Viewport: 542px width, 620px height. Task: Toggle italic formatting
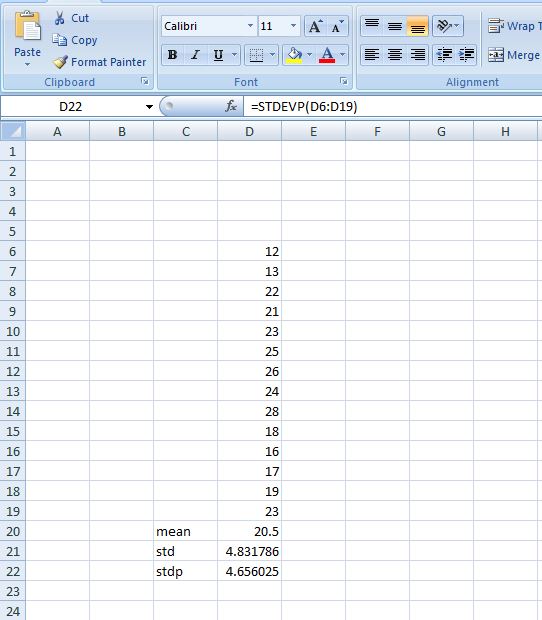click(195, 55)
